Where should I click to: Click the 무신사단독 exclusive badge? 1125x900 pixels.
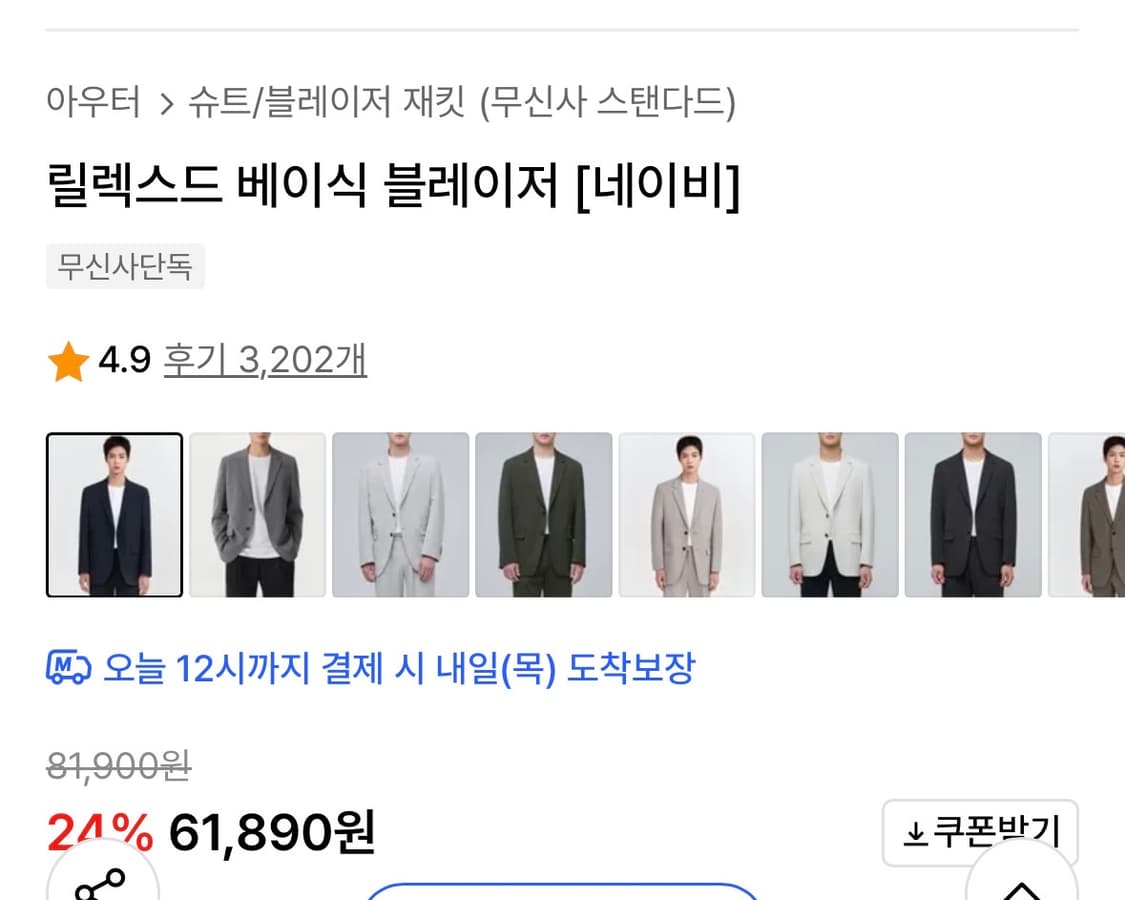[x=125, y=266]
